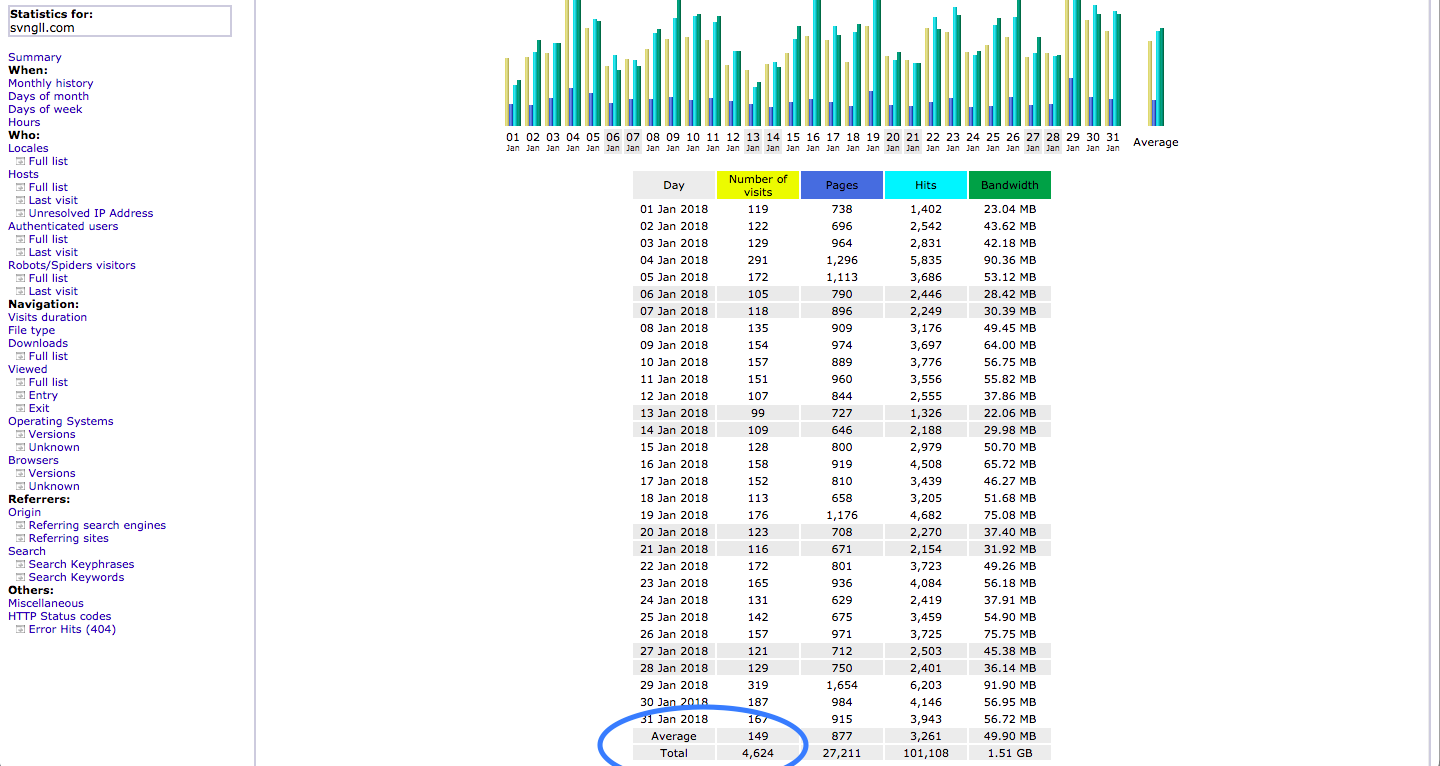Image resolution: width=1440 pixels, height=766 pixels.
Task: Click the icon beside Browsers Versions
Action: pyautogui.click(x=21, y=473)
